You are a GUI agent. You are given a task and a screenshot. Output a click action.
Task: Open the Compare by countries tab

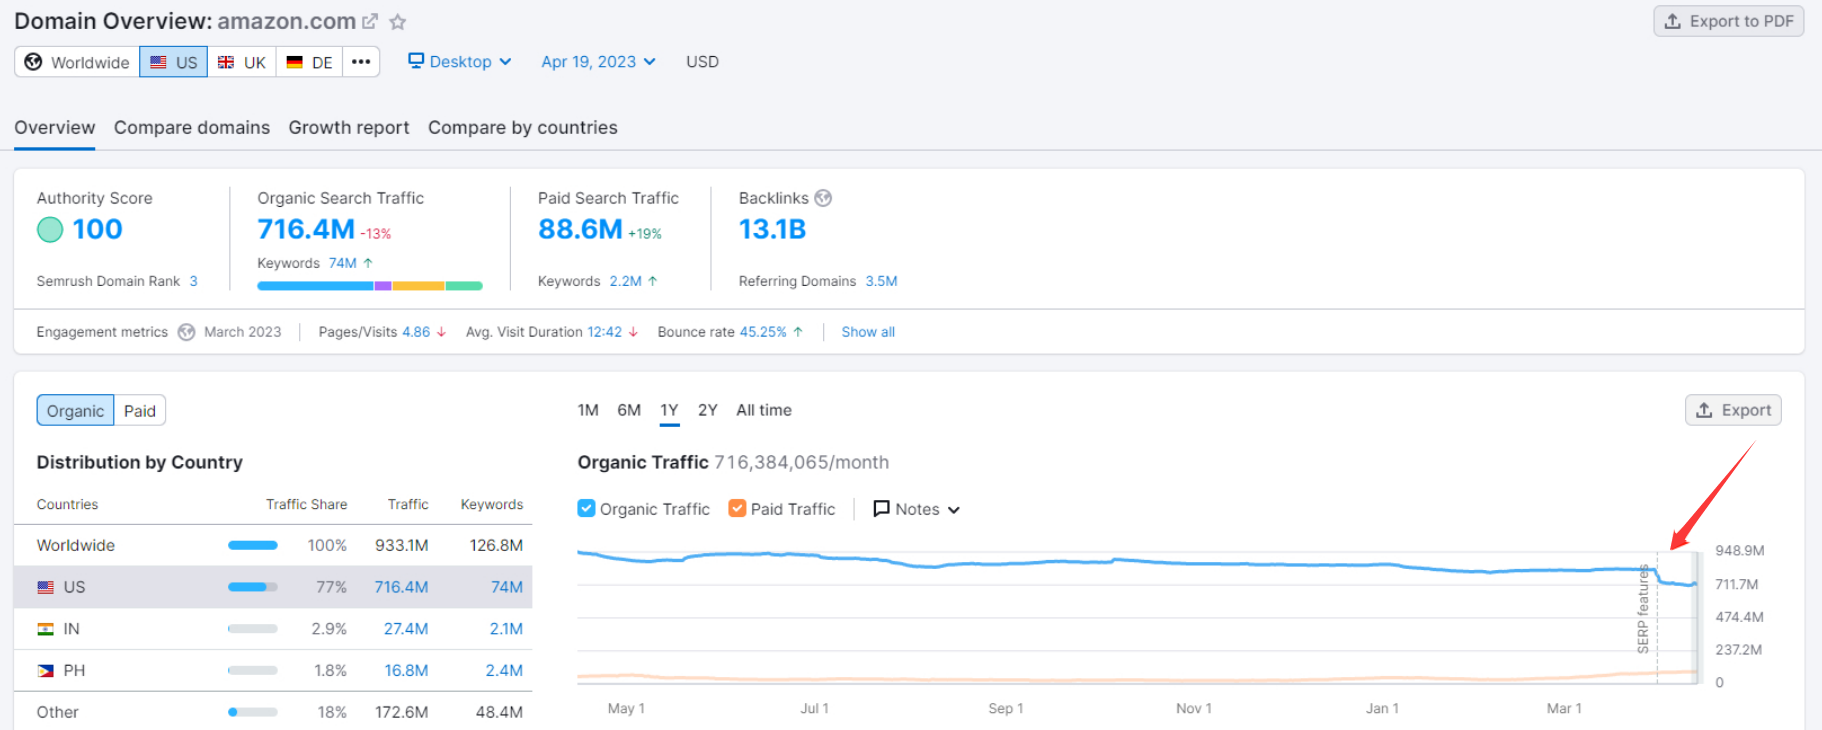point(523,127)
